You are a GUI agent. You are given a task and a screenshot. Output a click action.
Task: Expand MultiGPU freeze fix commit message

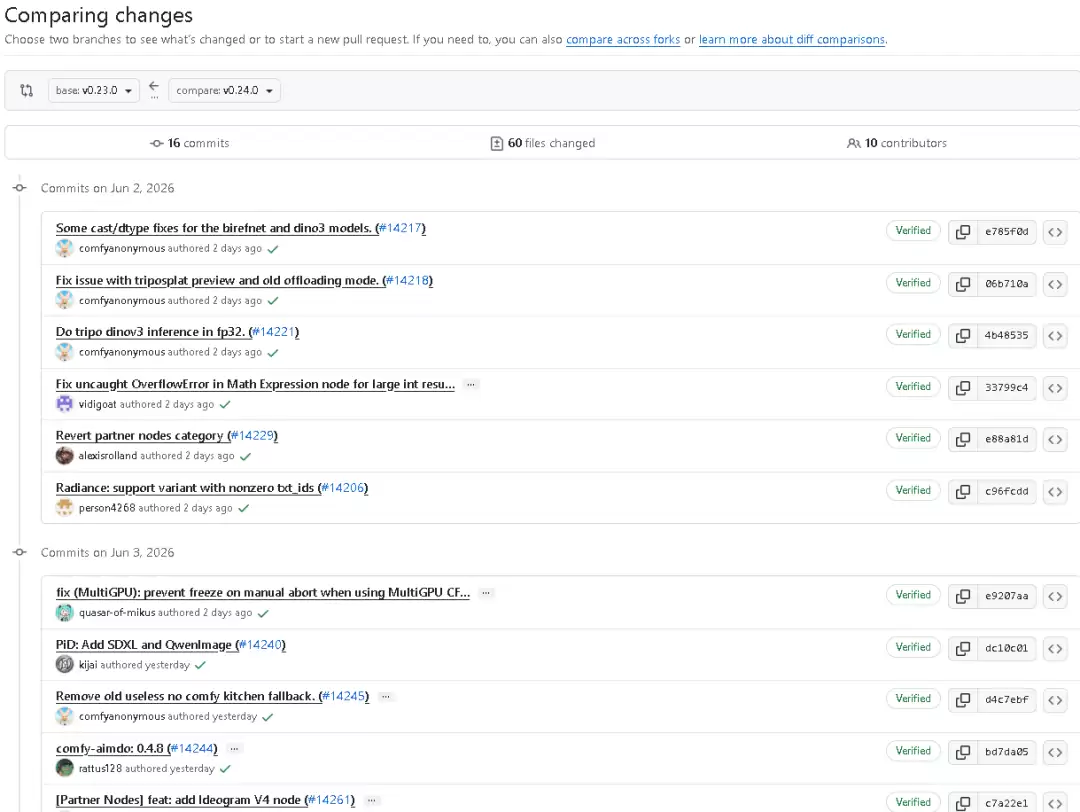pos(486,592)
